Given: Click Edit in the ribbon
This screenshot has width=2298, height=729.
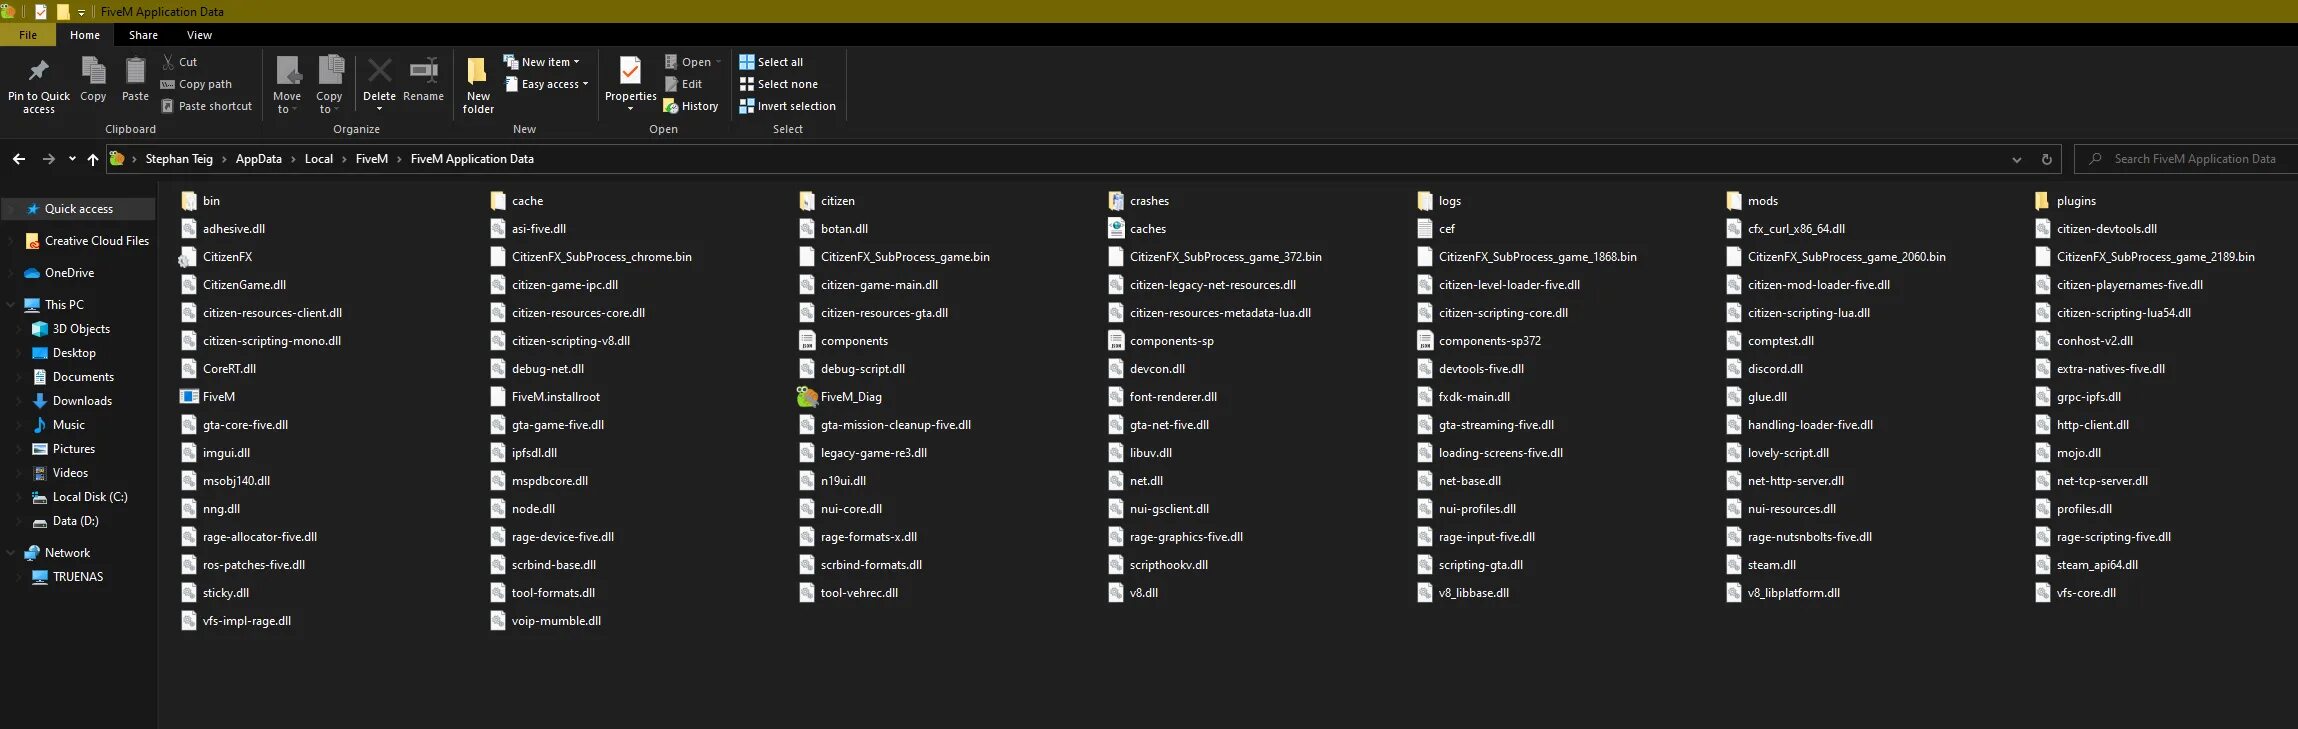Looking at the screenshot, I should point(683,84).
